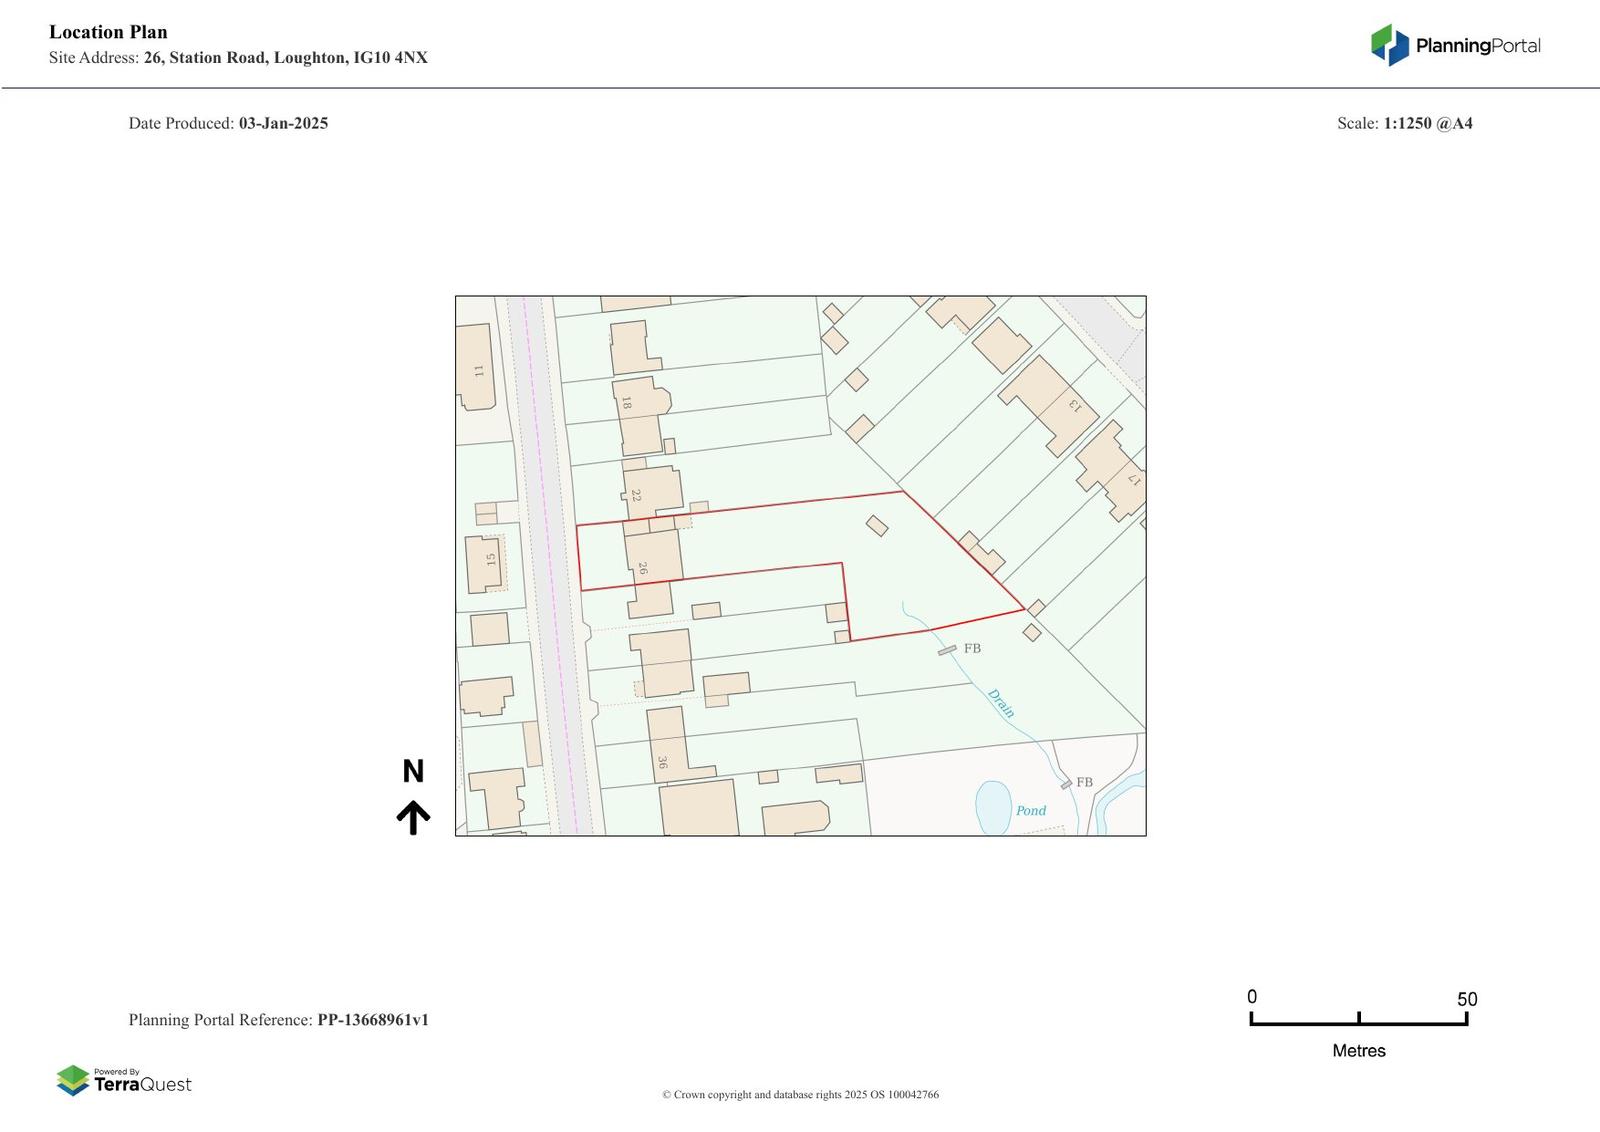Click the 'Drain' label on the map

tap(1001, 703)
